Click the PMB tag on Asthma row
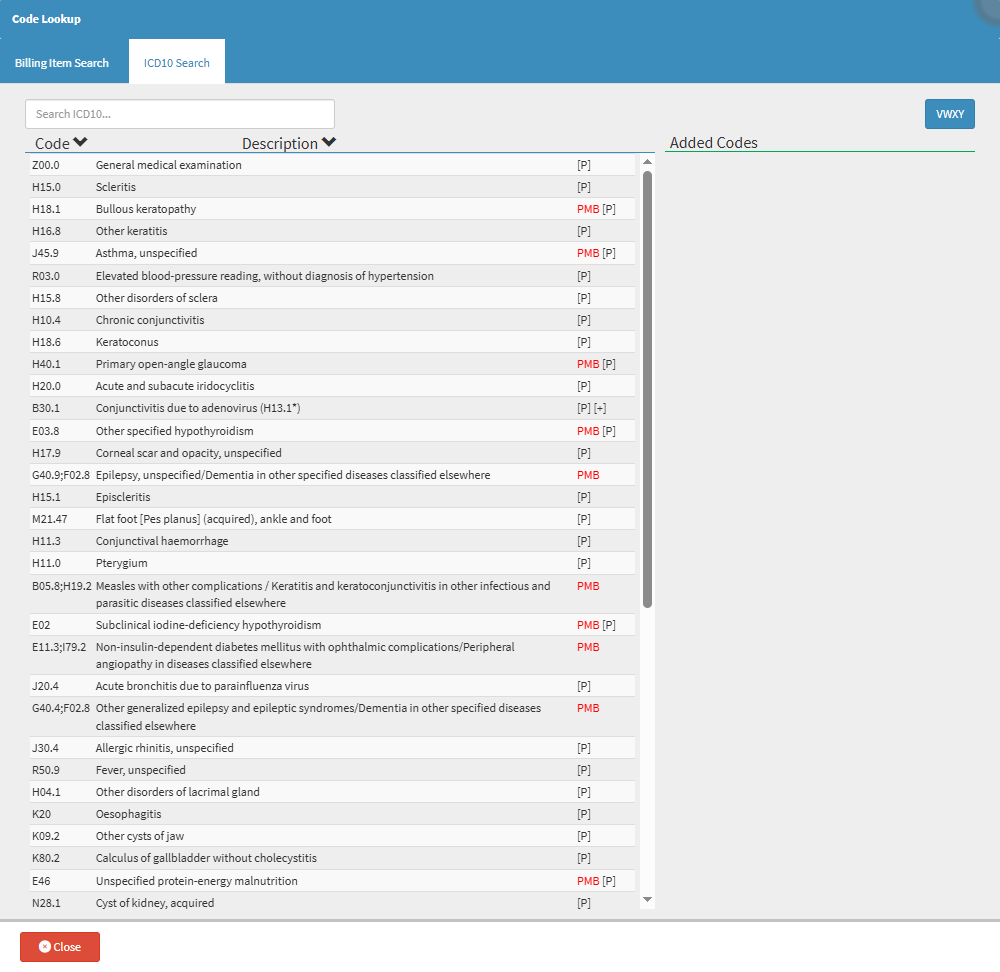The image size is (1000, 972). click(x=588, y=253)
